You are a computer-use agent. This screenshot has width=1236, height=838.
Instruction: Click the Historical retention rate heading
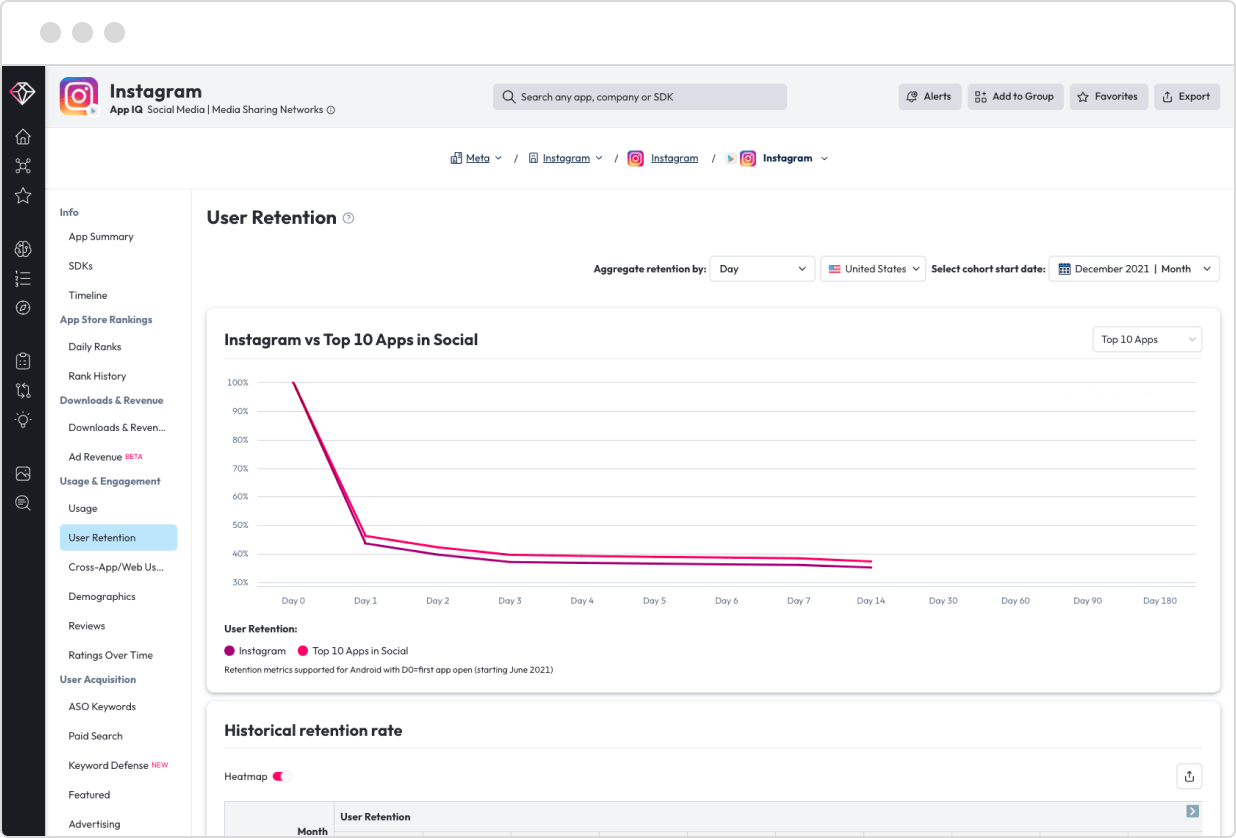click(313, 731)
